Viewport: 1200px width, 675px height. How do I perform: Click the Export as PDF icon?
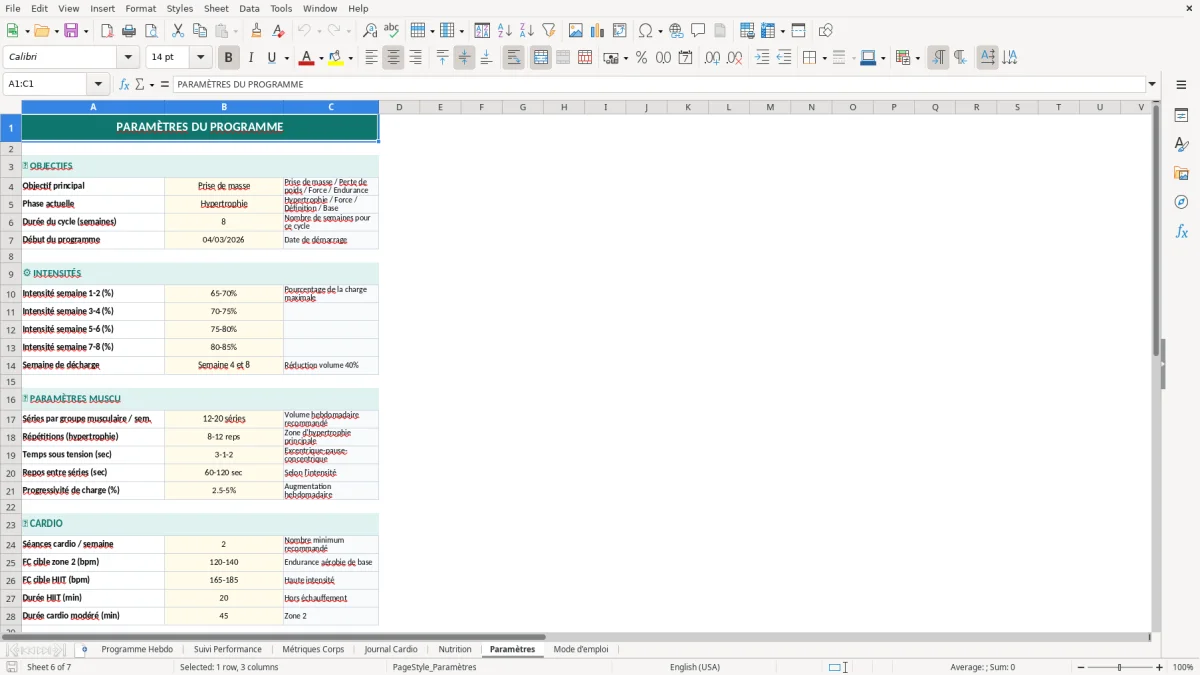pos(107,31)
